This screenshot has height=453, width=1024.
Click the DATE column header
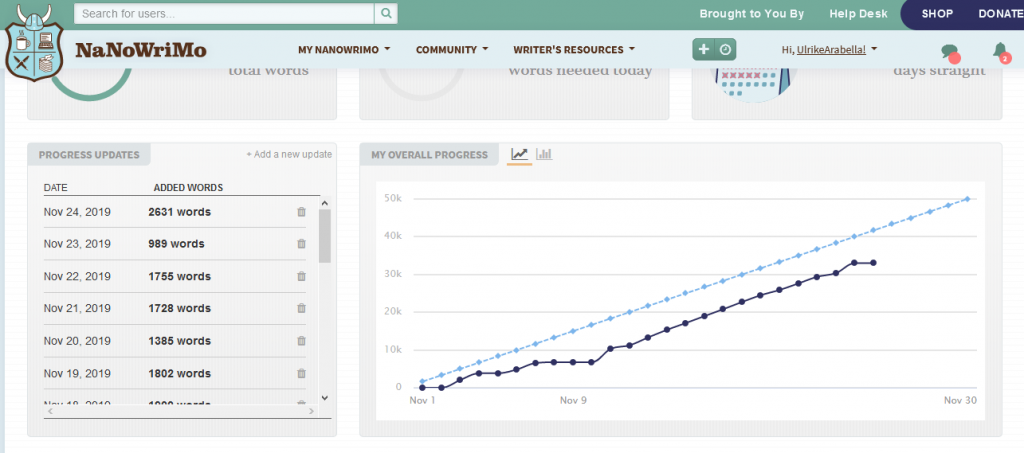click(x=56, y=187)
